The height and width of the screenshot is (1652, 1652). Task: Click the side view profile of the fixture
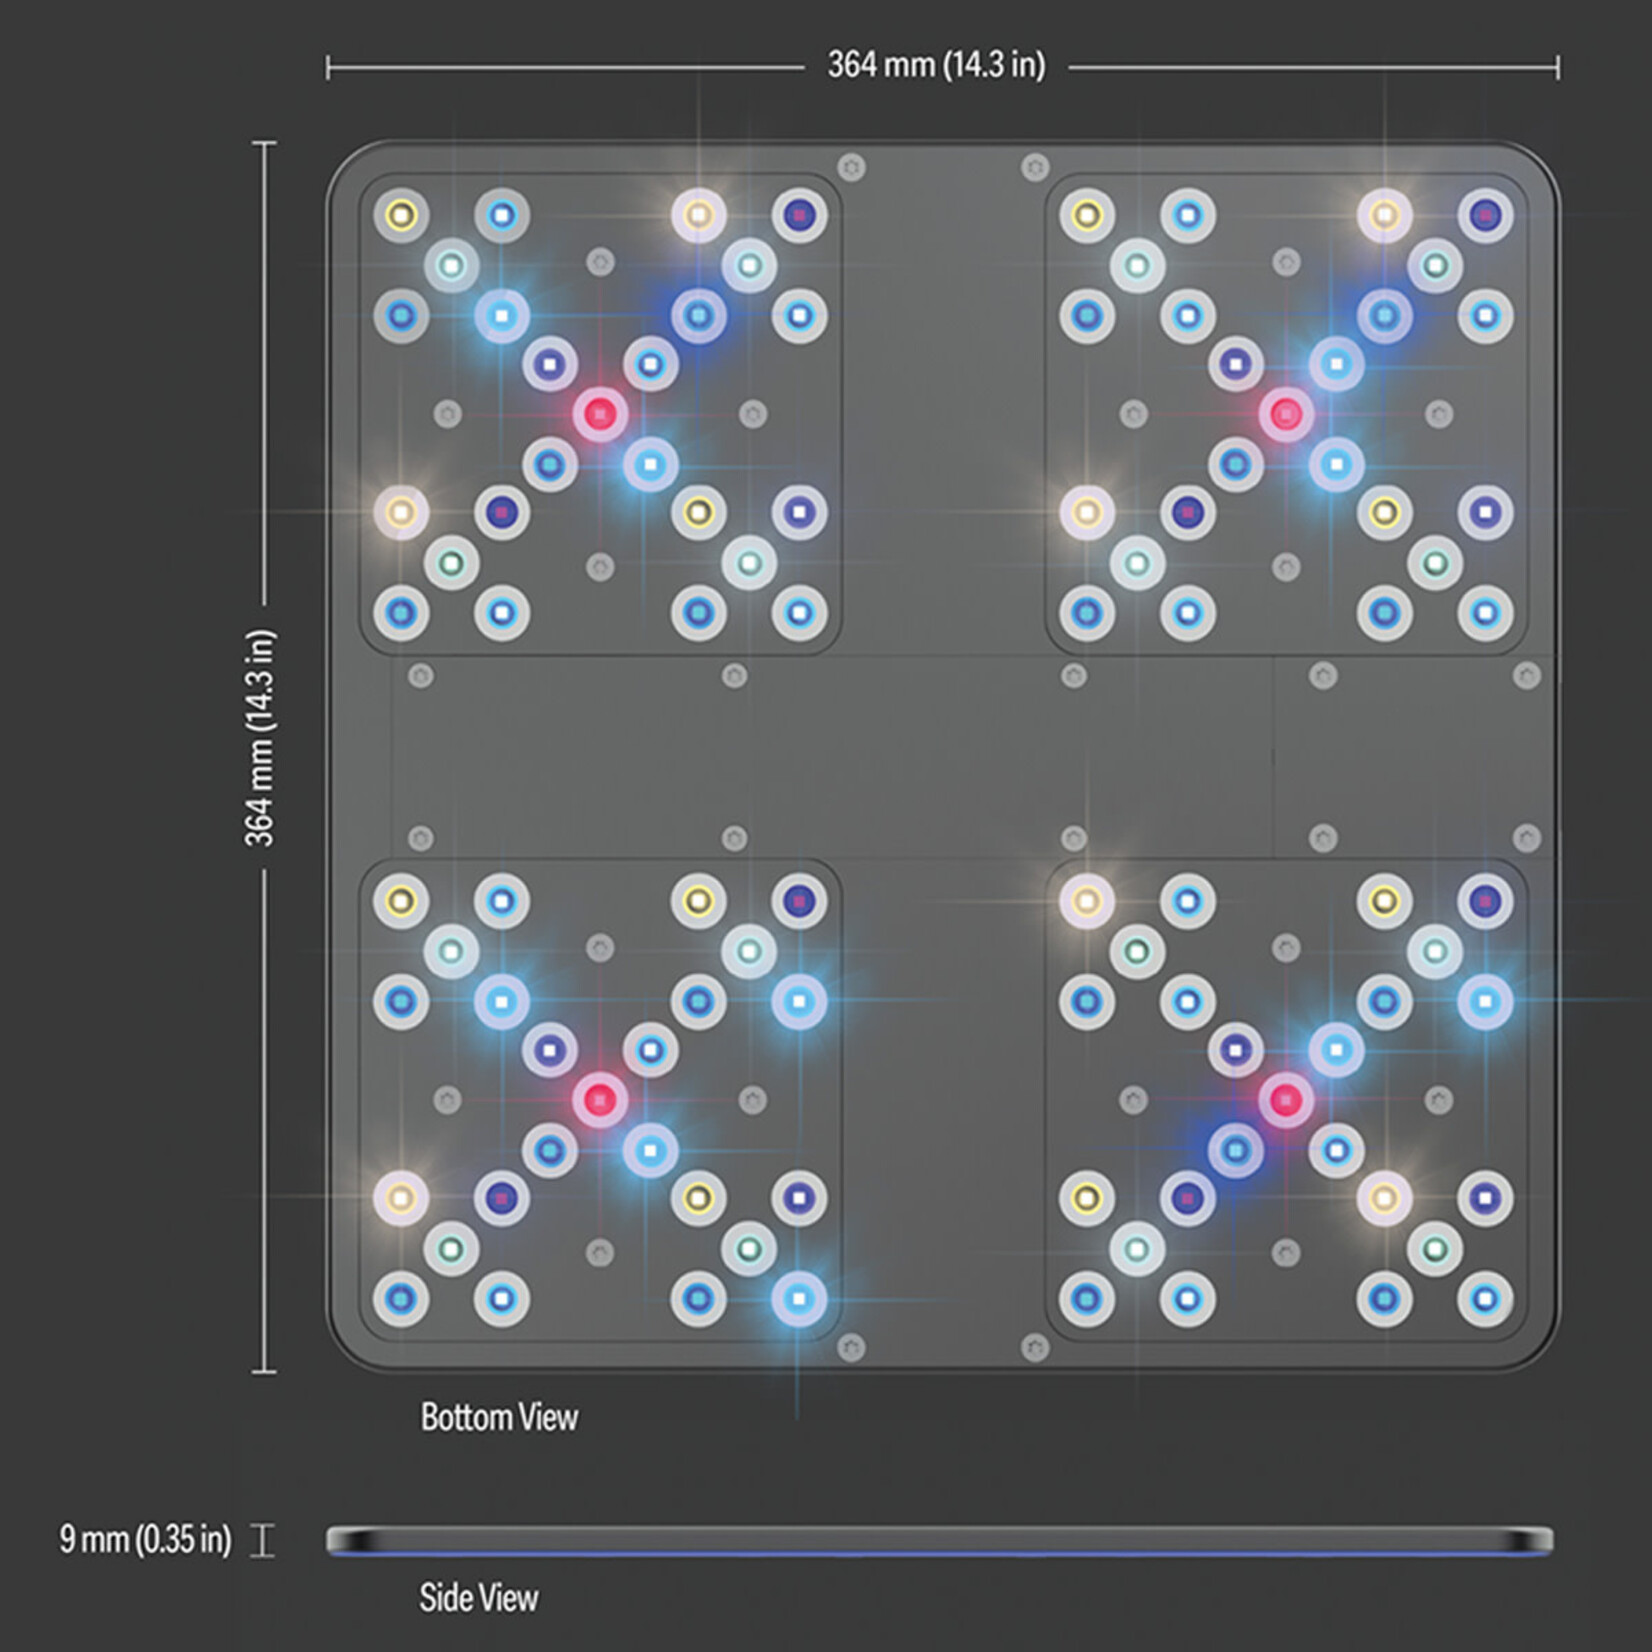[x=940, y=1541]
